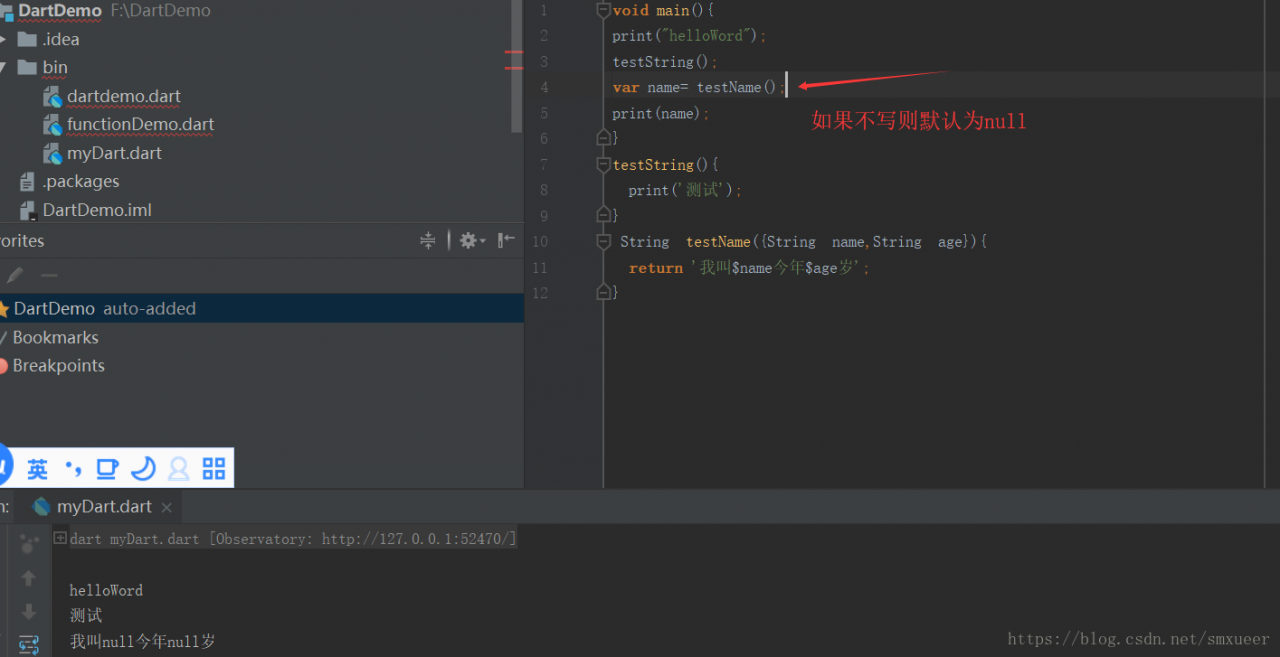Click return '我叫$name今年$age岁' line
The image size is (1280, 657).
(x=749, y=267)
